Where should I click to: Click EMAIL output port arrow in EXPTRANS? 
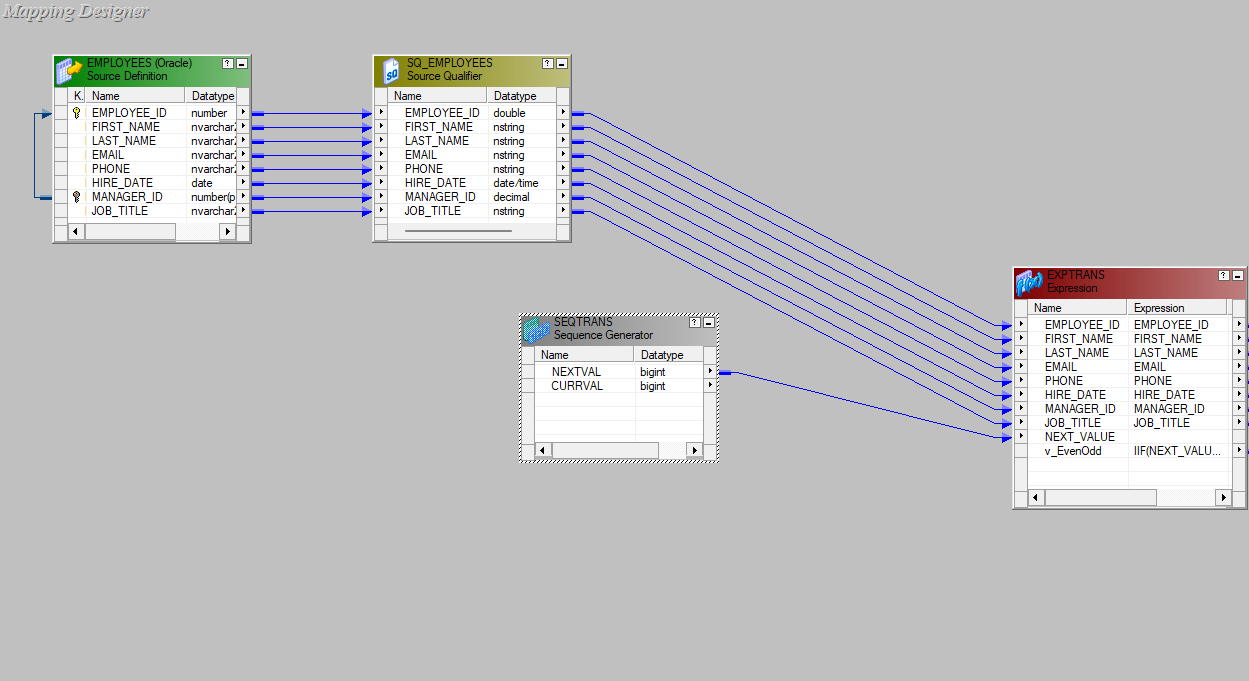coord(1239,366)
